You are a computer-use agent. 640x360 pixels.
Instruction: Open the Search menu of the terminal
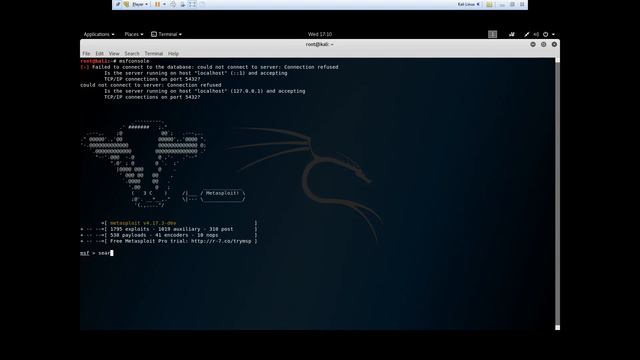tap(132, 53)
